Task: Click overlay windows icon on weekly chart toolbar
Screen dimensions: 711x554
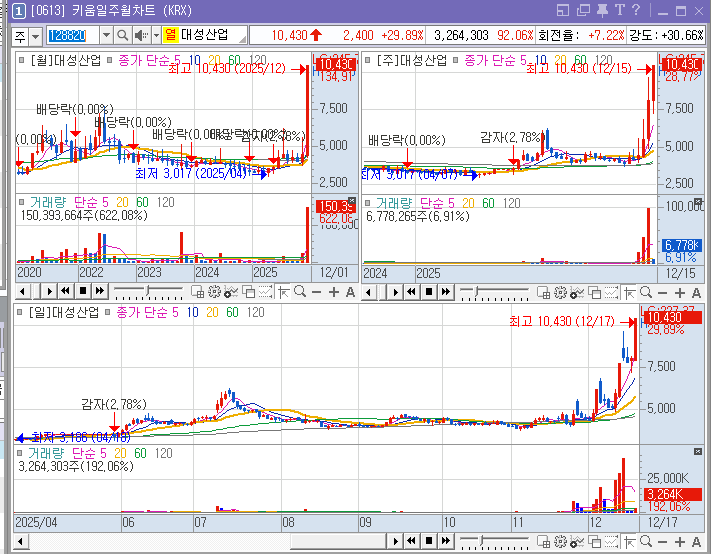Action: pos(594,293)
